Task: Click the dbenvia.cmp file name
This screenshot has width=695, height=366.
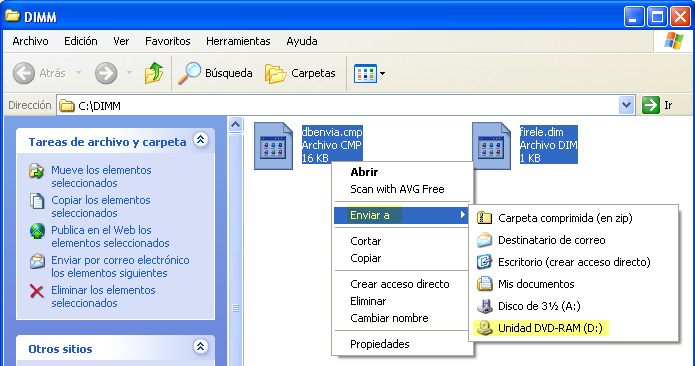Action: click(332, 132)
